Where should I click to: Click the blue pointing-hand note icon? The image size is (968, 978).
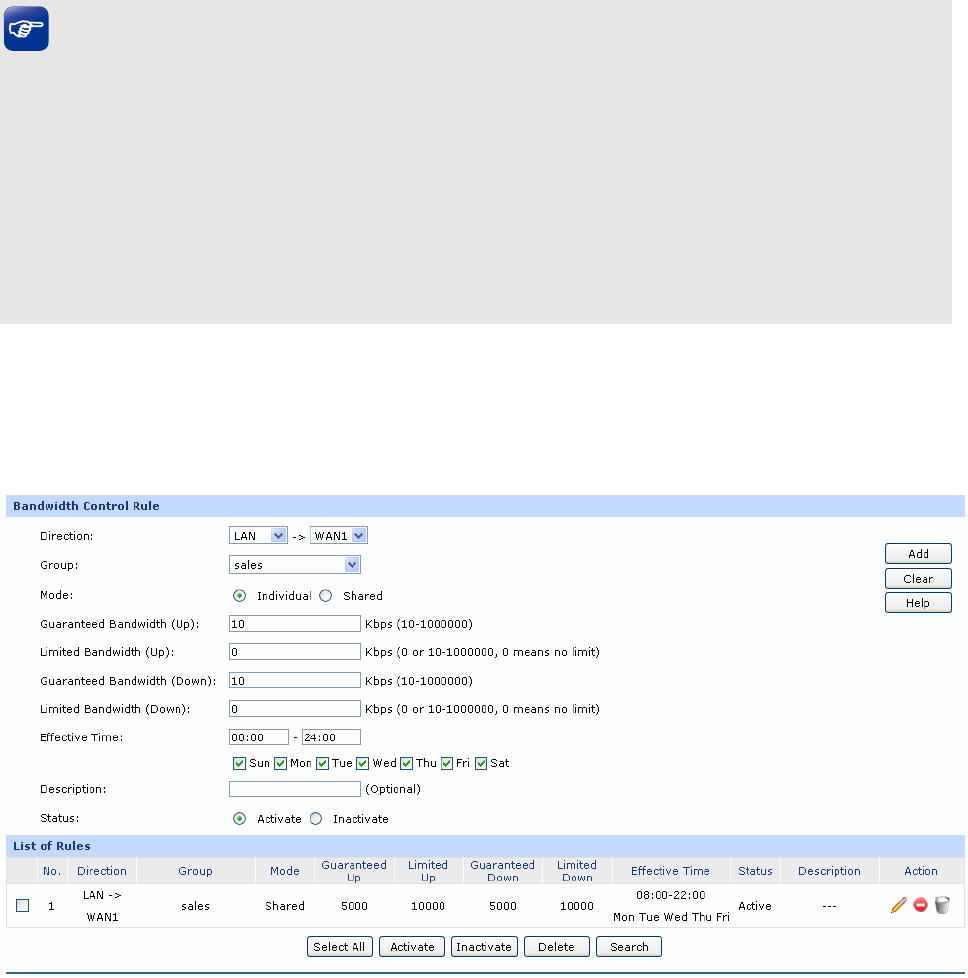pyautogui.click(x=26, y=31)
